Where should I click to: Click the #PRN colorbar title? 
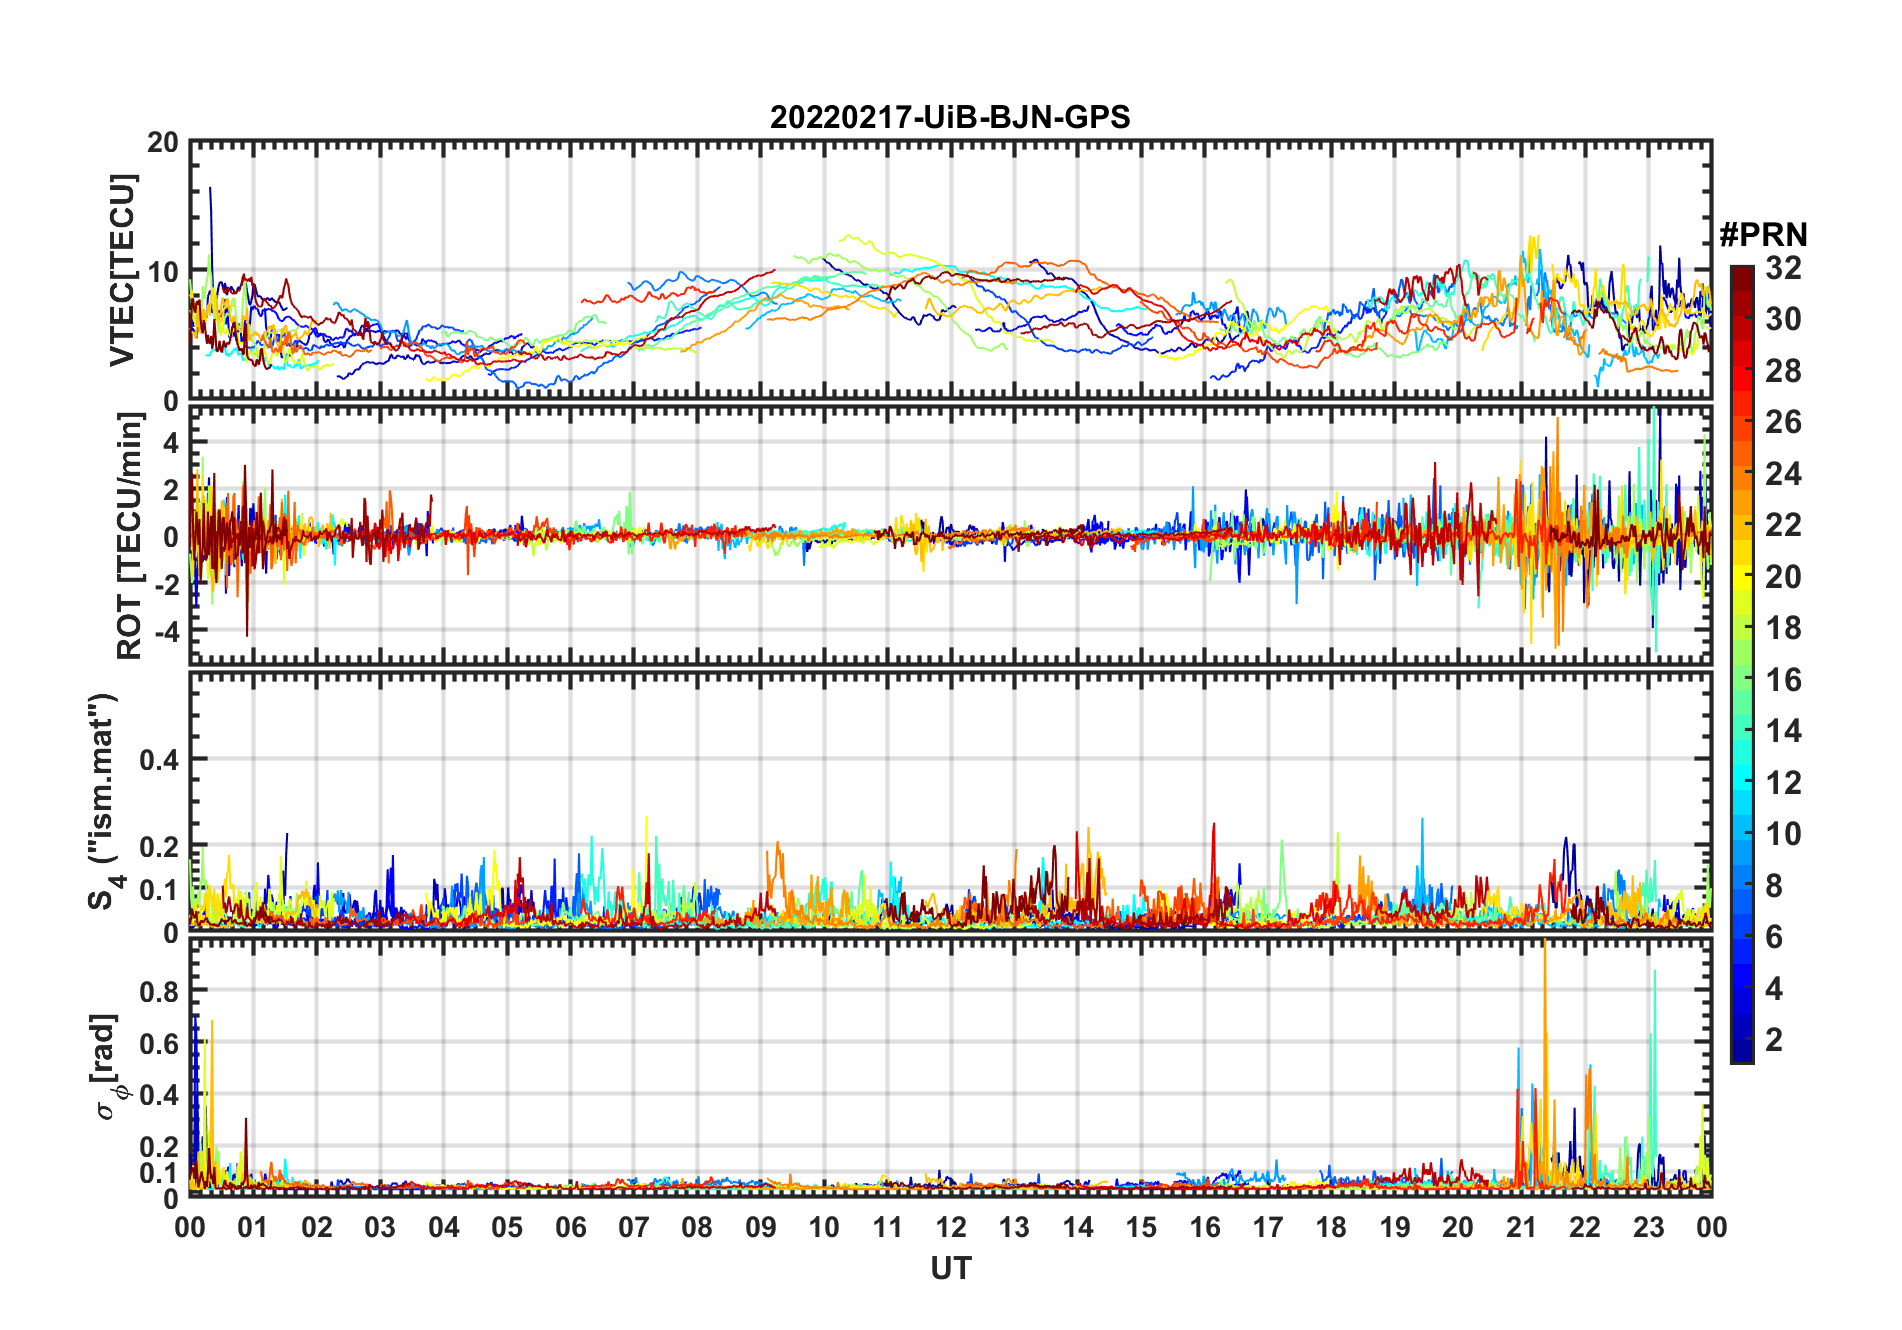(x=1763, y=235)
